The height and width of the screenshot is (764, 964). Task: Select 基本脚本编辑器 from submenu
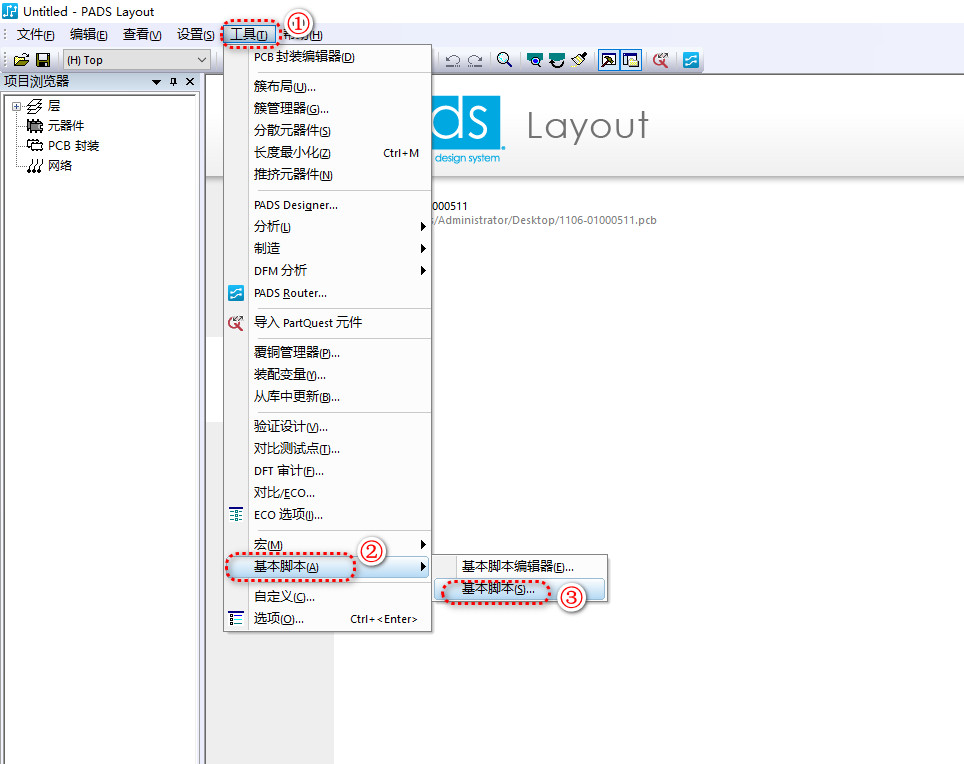(517, 567)
